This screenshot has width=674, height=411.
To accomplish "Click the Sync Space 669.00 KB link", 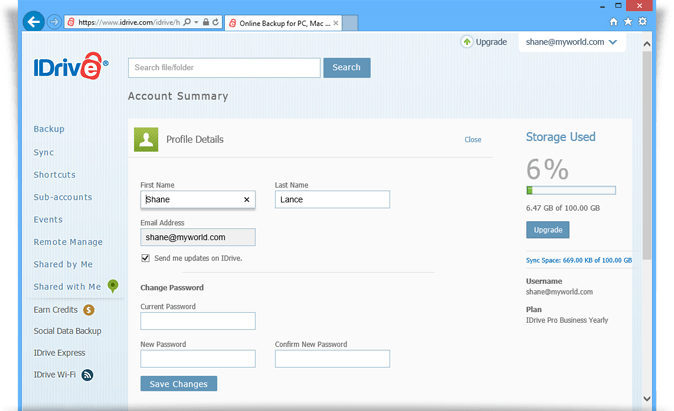I will 579,260.
